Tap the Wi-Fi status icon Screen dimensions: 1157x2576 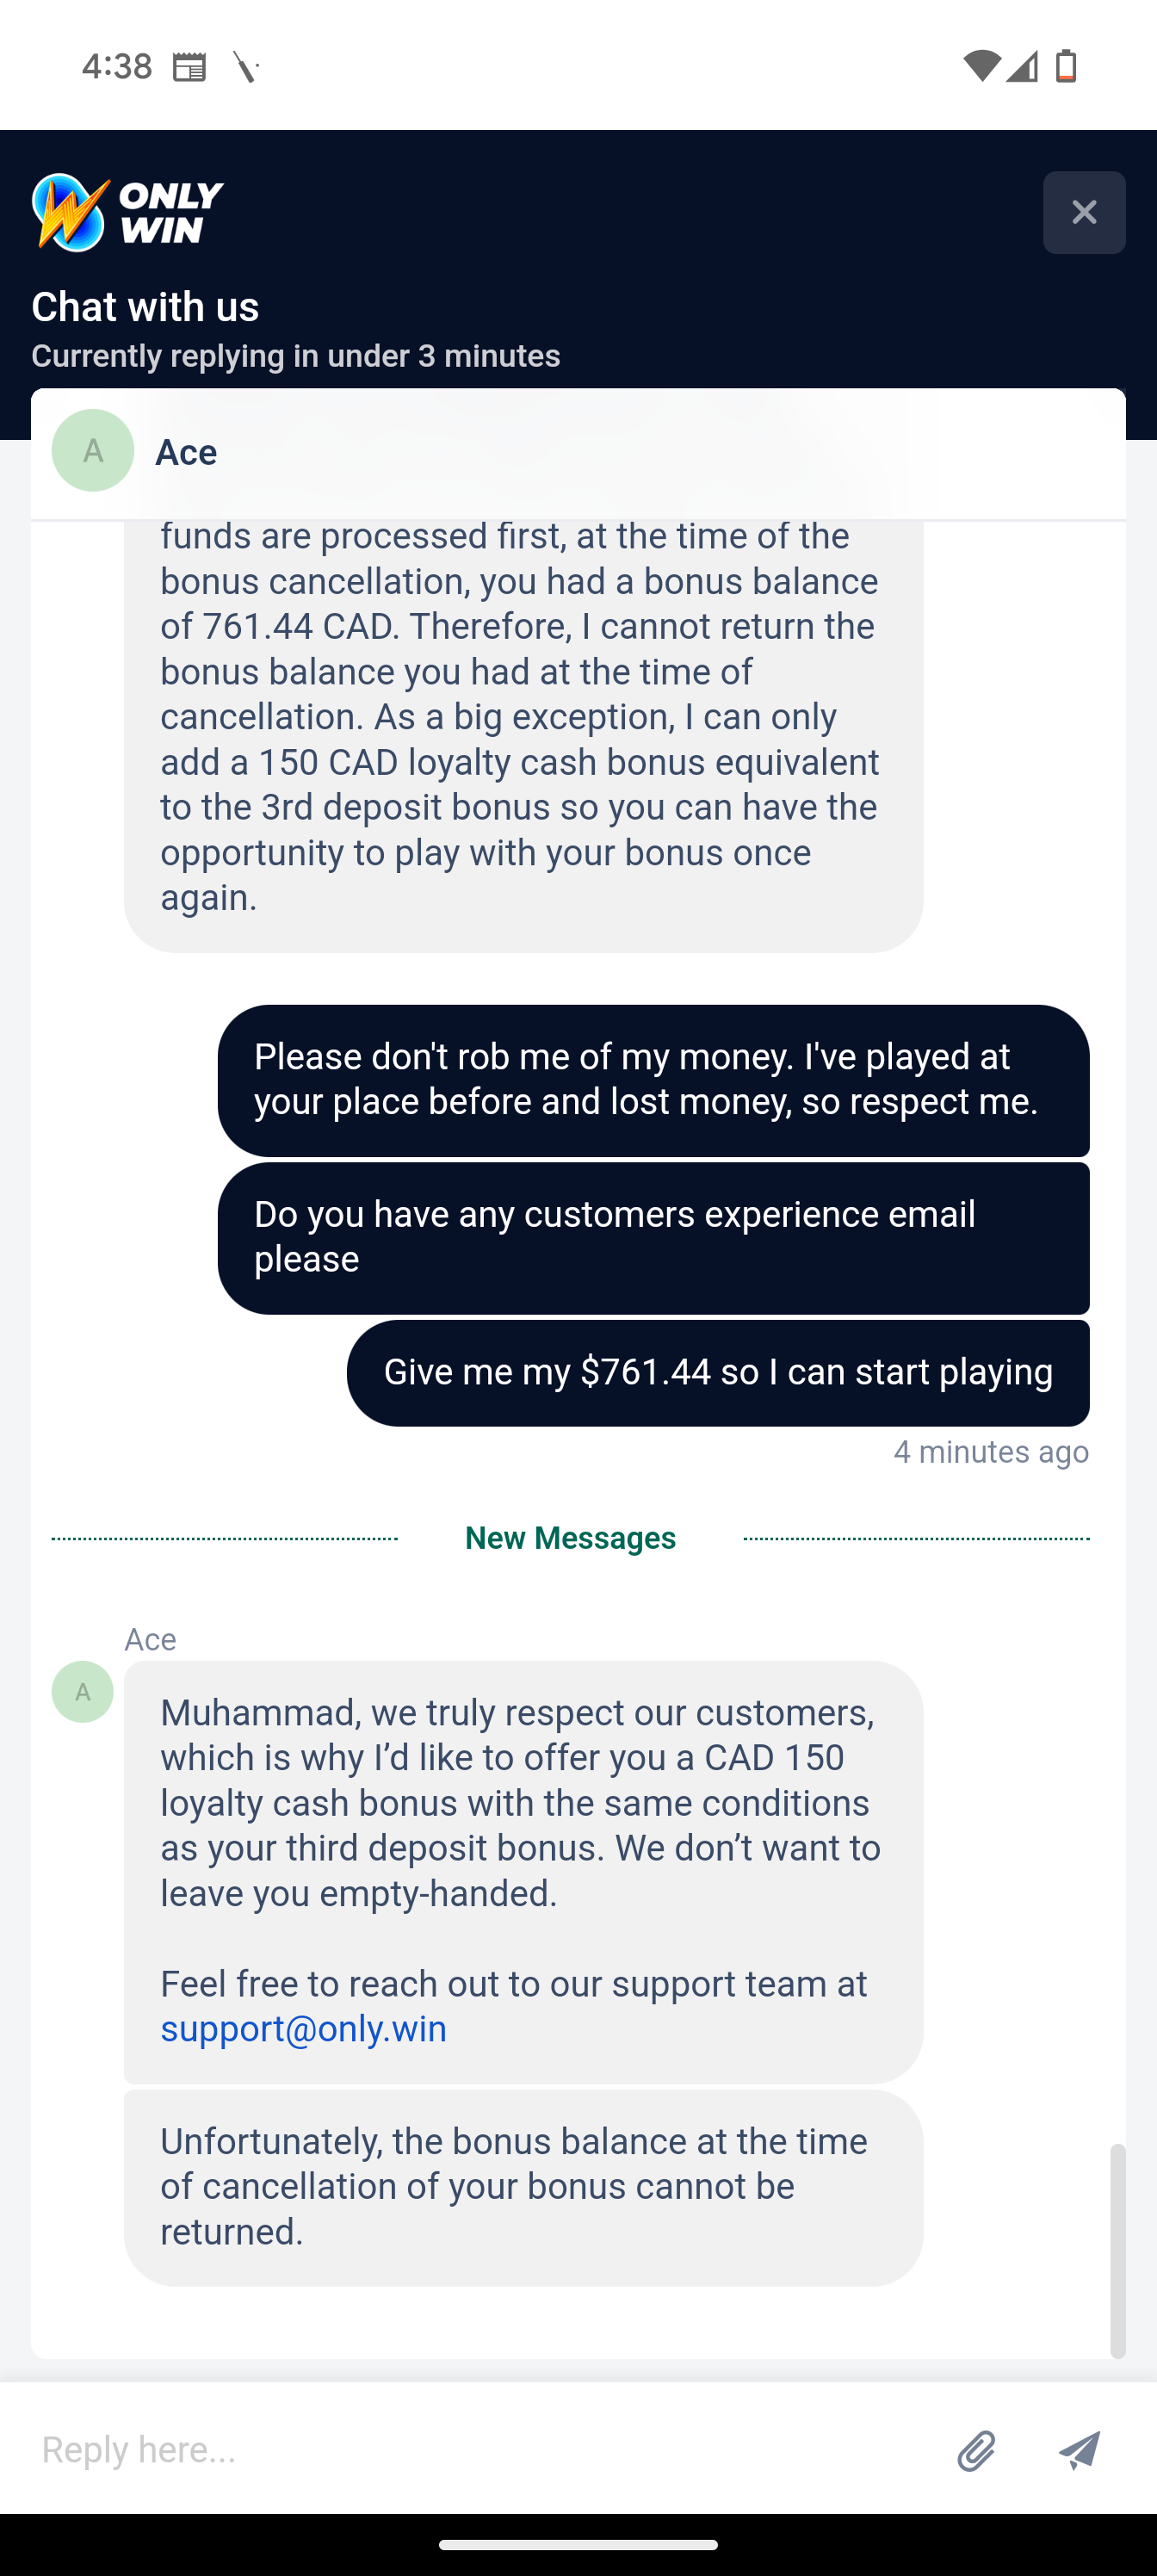tap(981, 66)
